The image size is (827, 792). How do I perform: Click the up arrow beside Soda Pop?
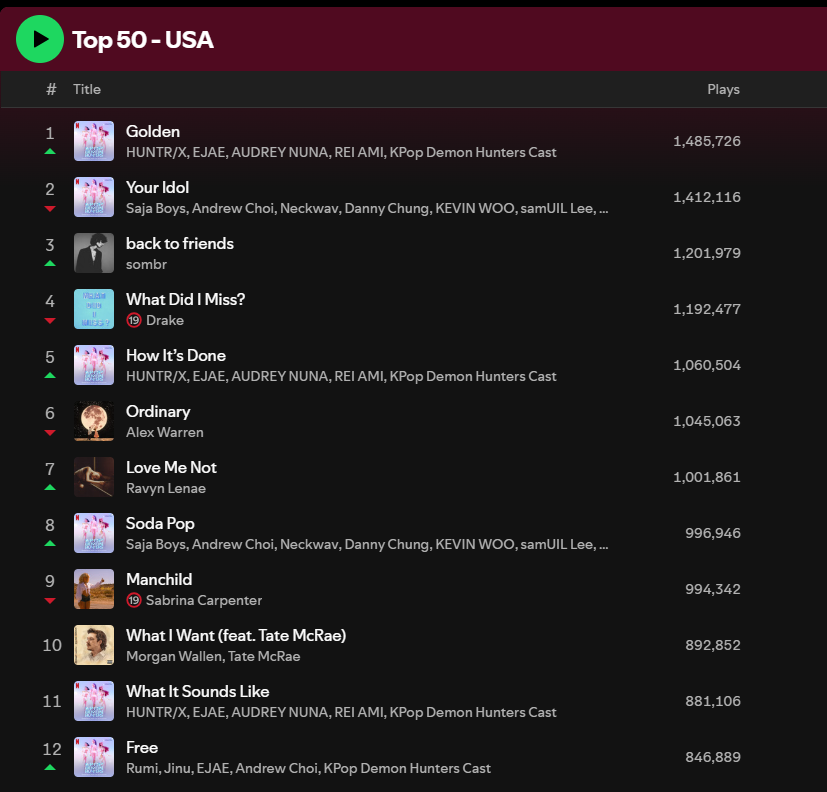(x=49, y=543)
